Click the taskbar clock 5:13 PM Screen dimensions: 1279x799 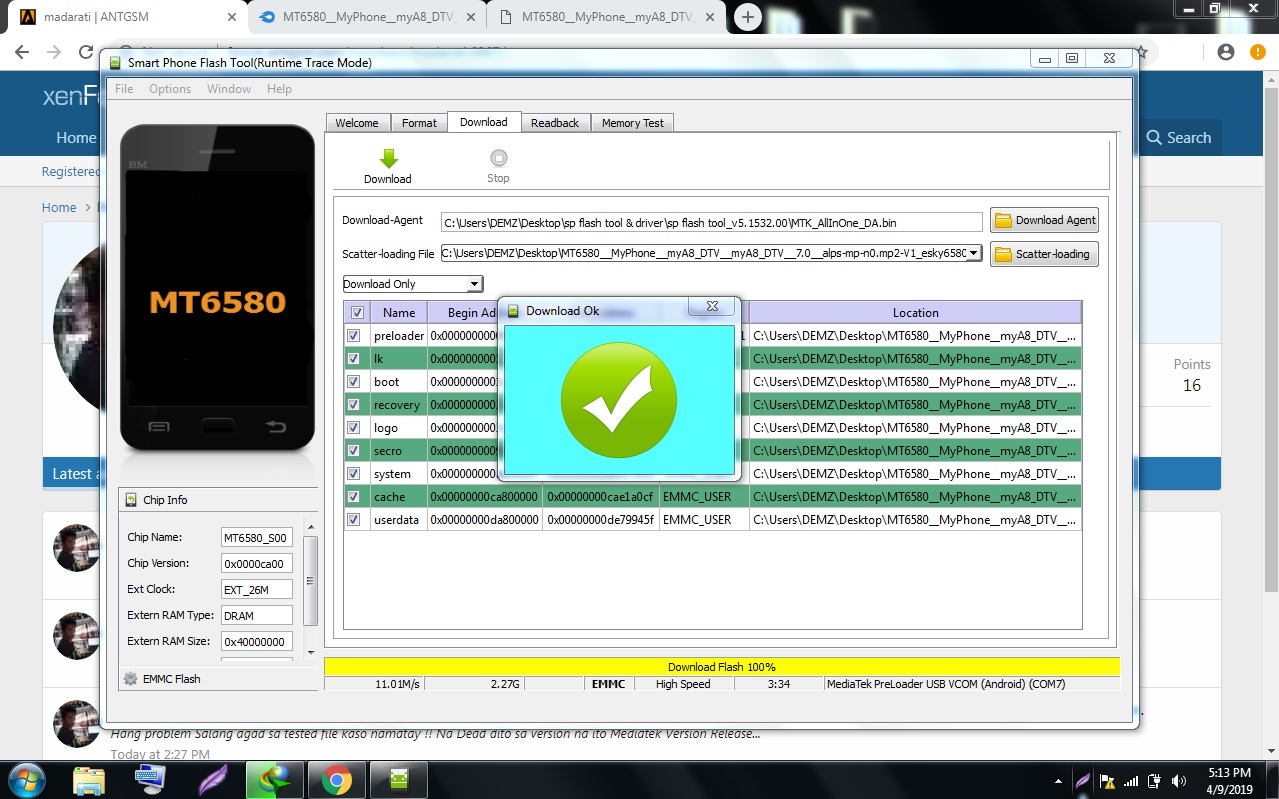click(x=1230, y=773)
